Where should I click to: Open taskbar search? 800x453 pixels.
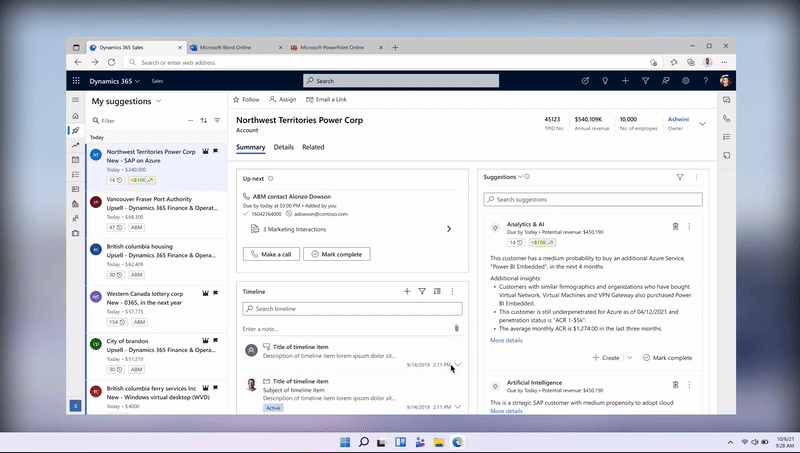364,442
